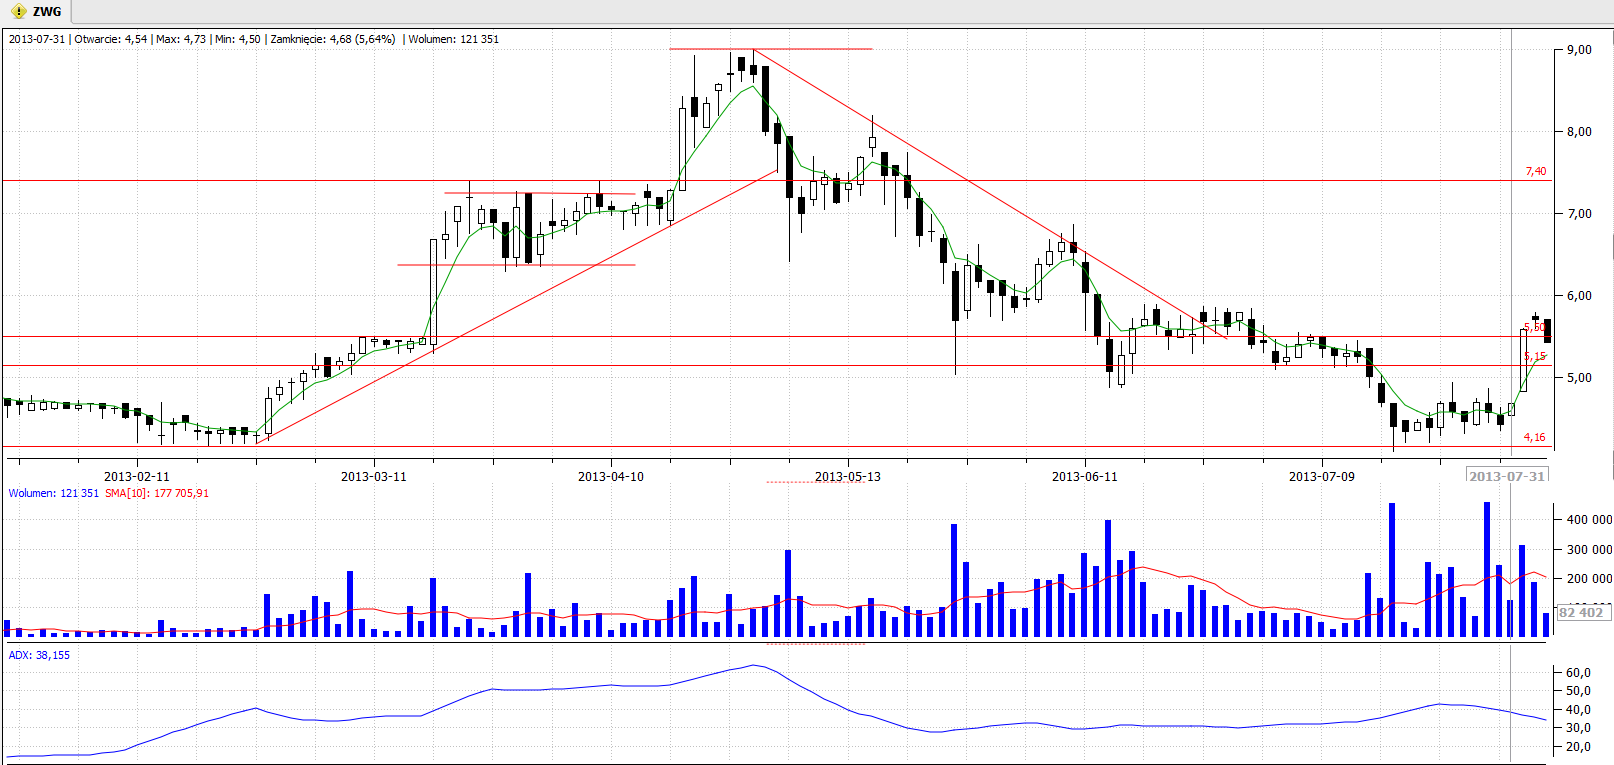The image size is (1614, 765).
Task: Click the ADX indicator label
Action: click(39, 655)
